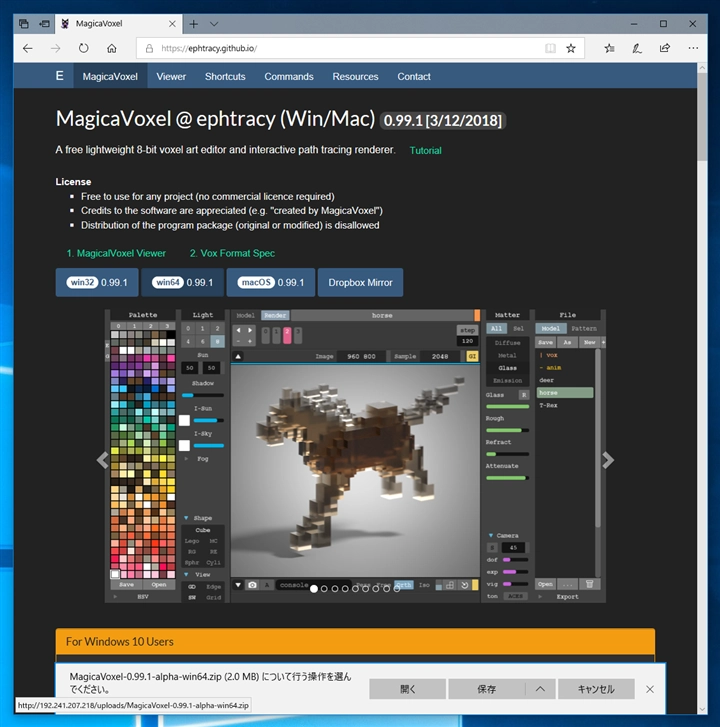720x727 pixels.
Task: Open the favorites hub icon
Action: [609, 48]
